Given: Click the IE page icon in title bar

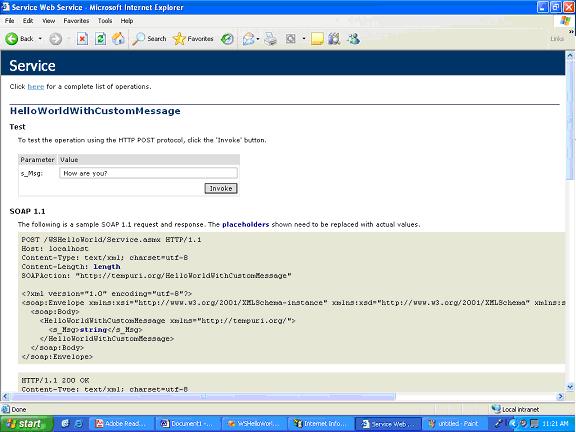Looking at the screenshot, I should [x=5, y=7].
